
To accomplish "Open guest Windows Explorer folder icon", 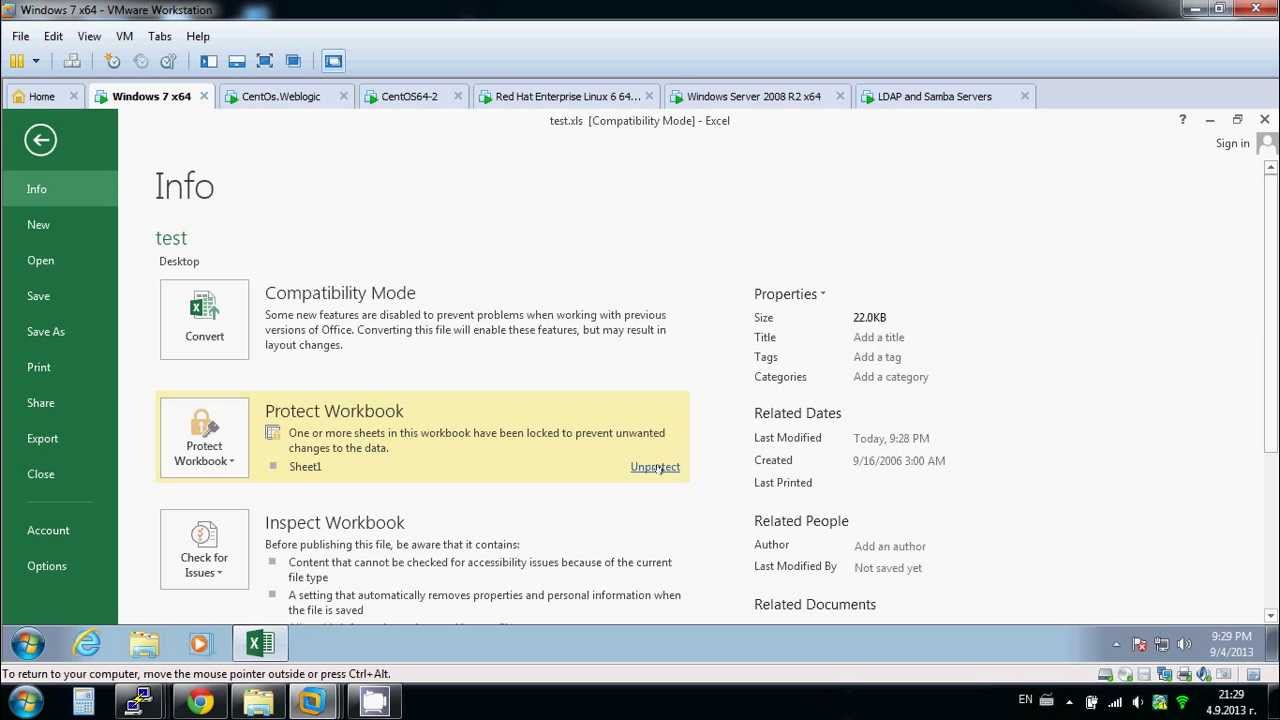I will pos(144,645).
